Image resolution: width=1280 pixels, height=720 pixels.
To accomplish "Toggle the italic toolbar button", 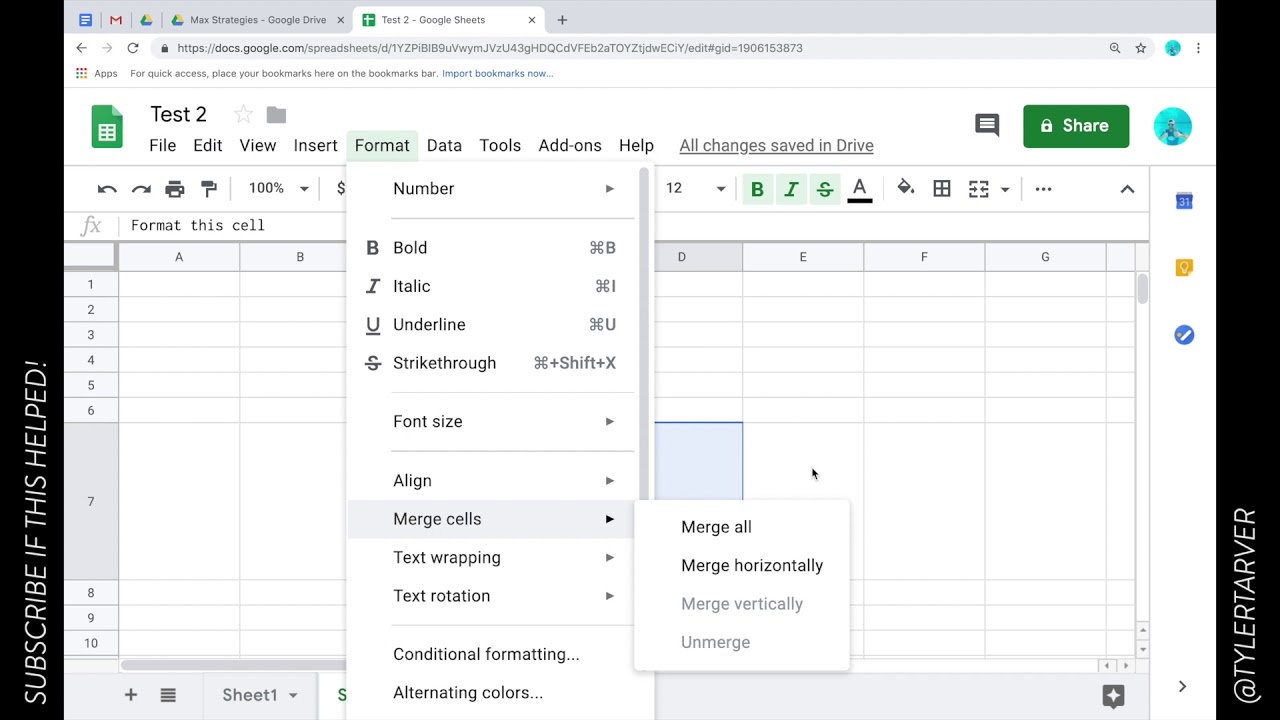I will point(791,189).
